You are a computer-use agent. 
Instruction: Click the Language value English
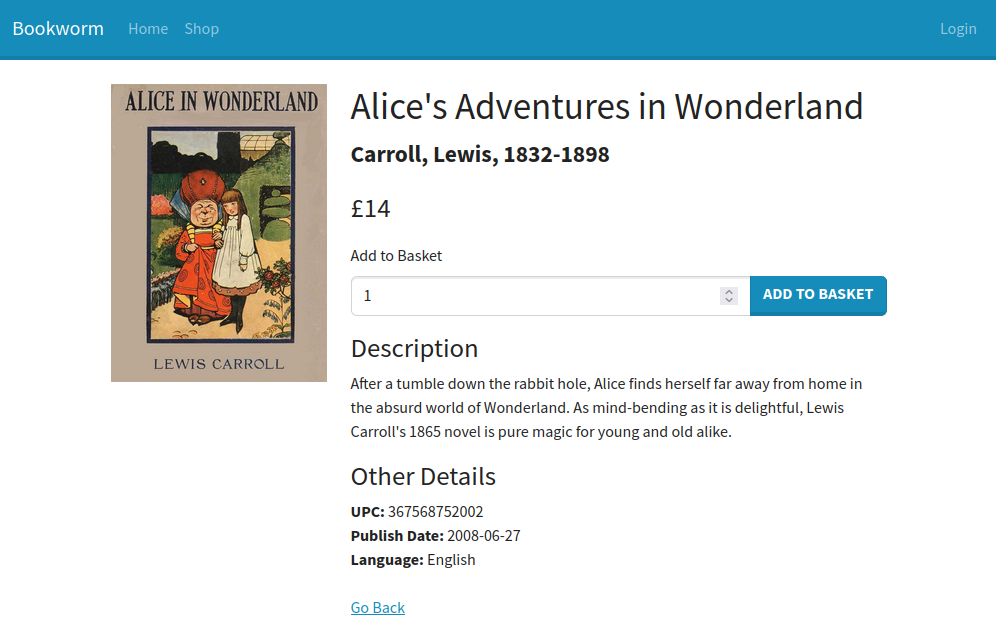tap(451, 560)
